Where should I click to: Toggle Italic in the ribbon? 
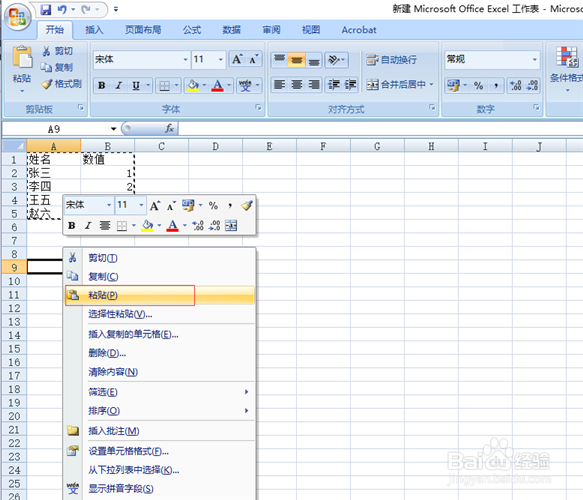(119, 86)
